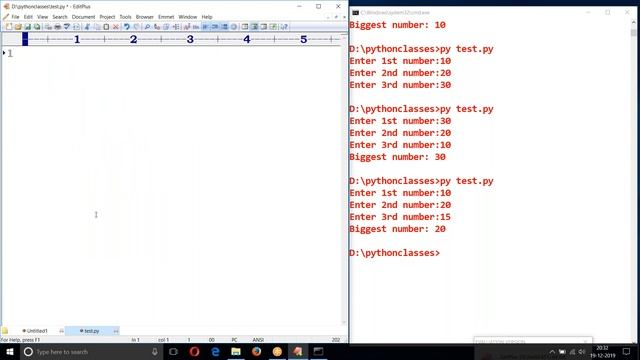The image size is (640, 360).
Task: Undo with the blue arrow icon
Action: coord(127,27)
